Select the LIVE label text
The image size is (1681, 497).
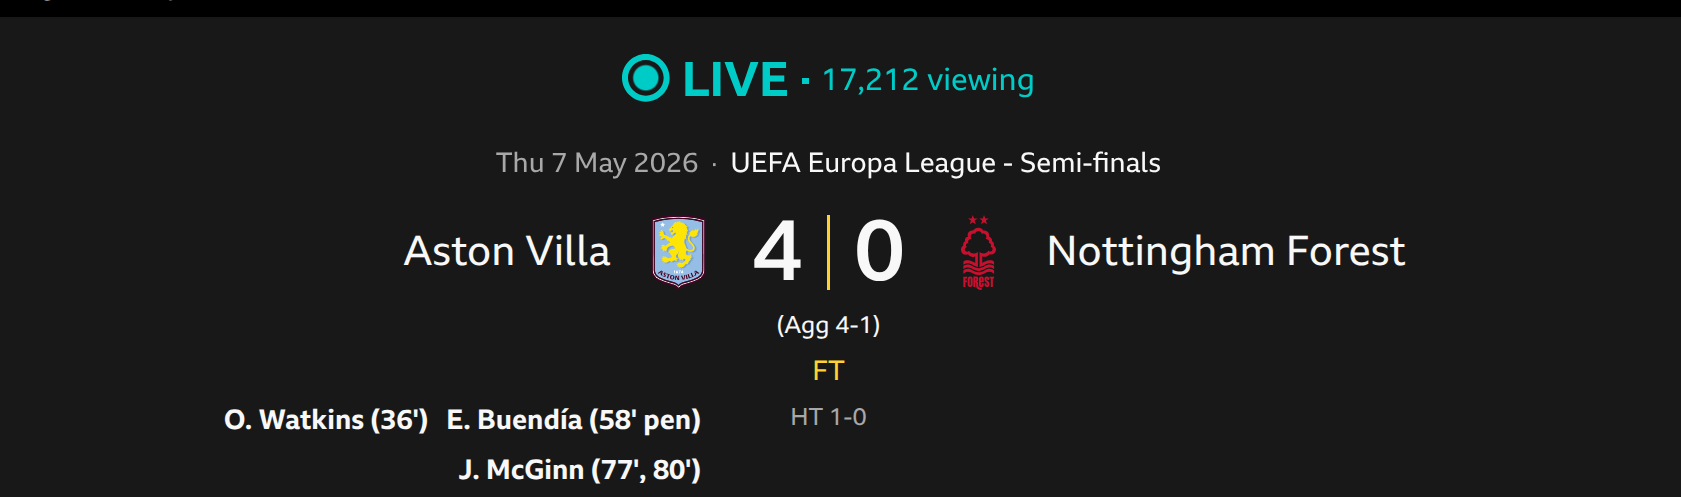[735, 79]
